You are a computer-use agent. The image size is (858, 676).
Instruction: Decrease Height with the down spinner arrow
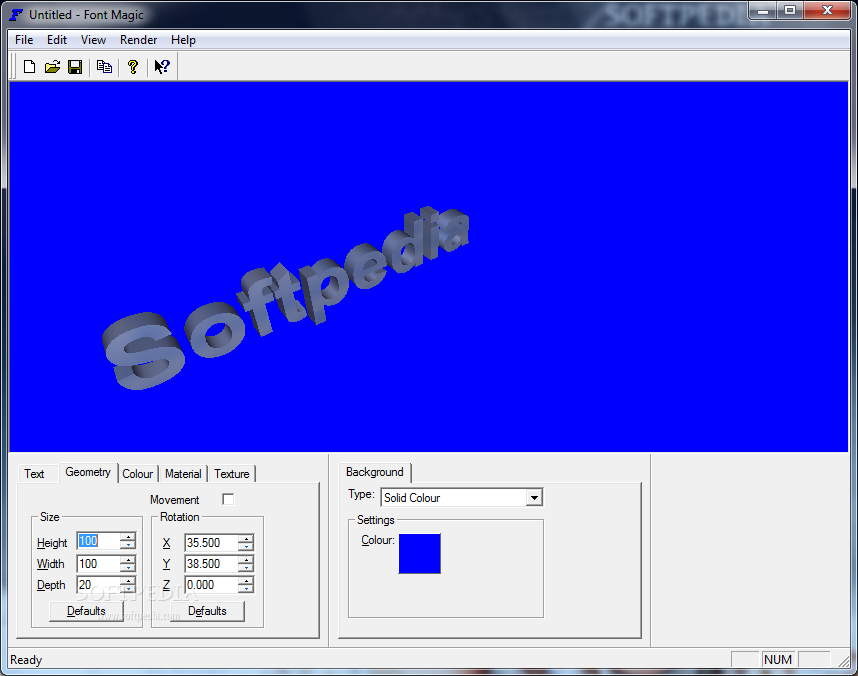[x=128, y=546]
